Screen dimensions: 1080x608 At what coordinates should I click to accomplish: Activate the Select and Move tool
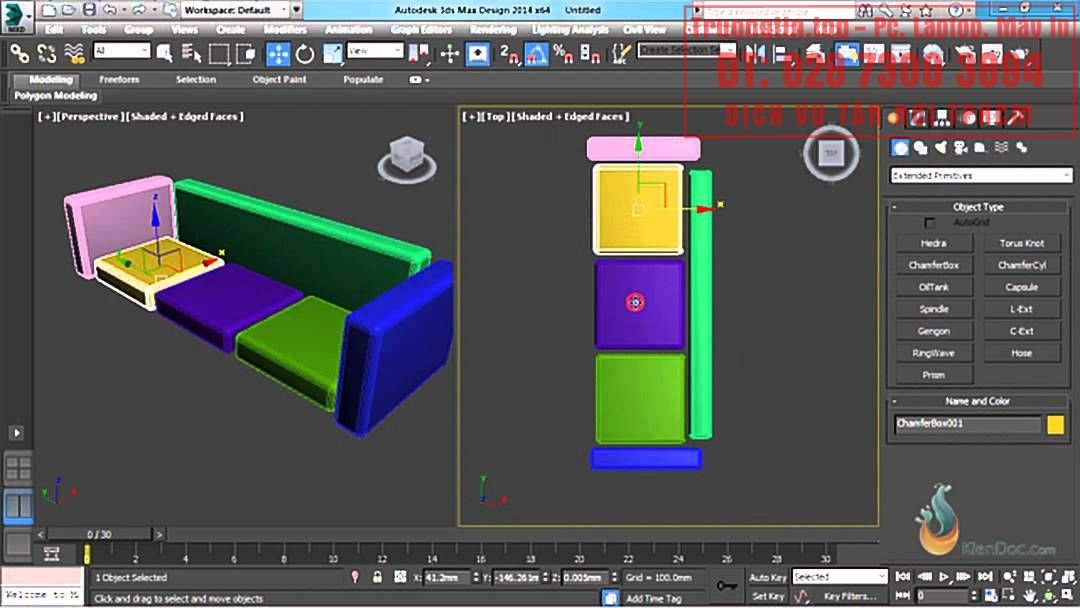coord(278,54)
